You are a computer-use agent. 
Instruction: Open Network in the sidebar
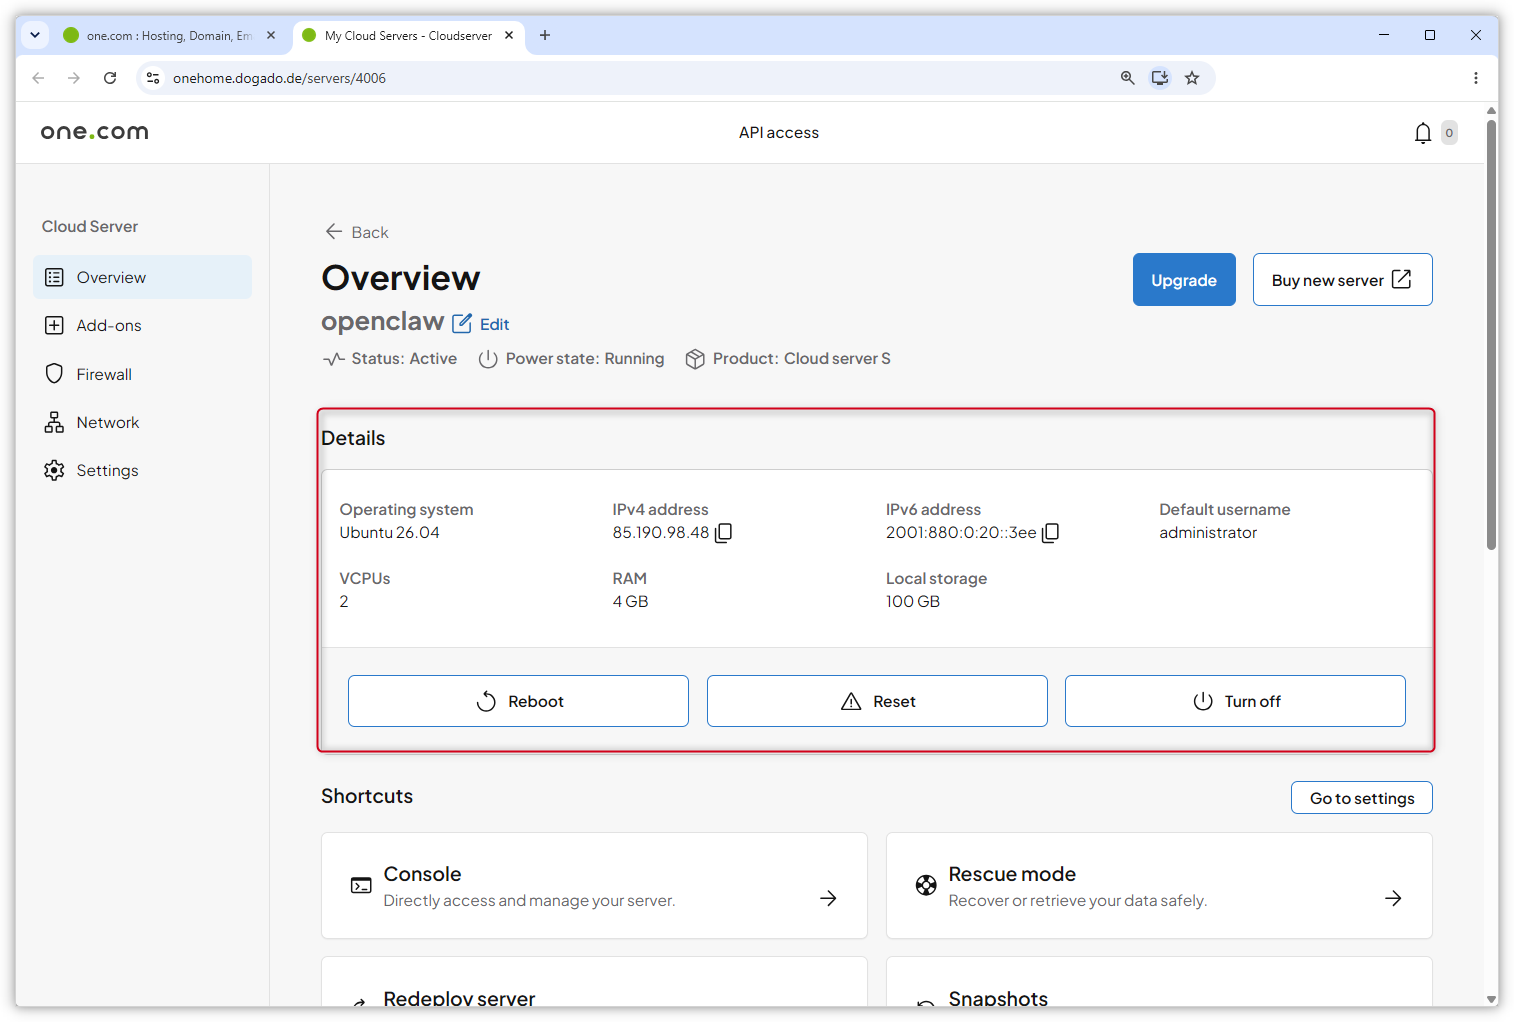click(143, 422)
